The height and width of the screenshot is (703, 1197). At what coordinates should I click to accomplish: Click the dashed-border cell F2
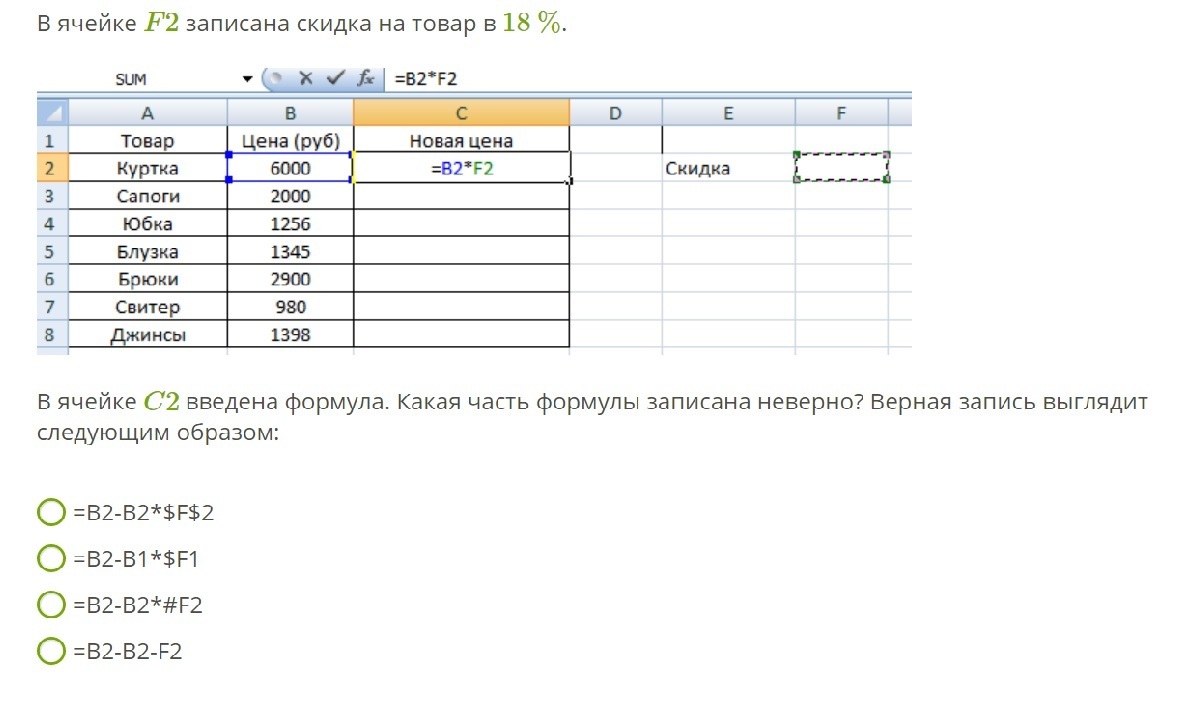pos(841,168)
